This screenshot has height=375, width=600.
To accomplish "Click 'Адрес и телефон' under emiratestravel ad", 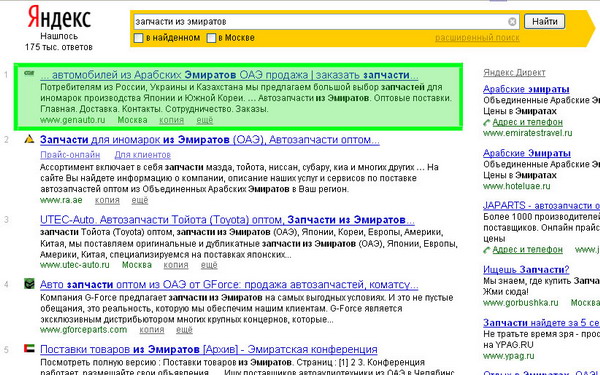I will pyautogui.click(x=528, y=122).
